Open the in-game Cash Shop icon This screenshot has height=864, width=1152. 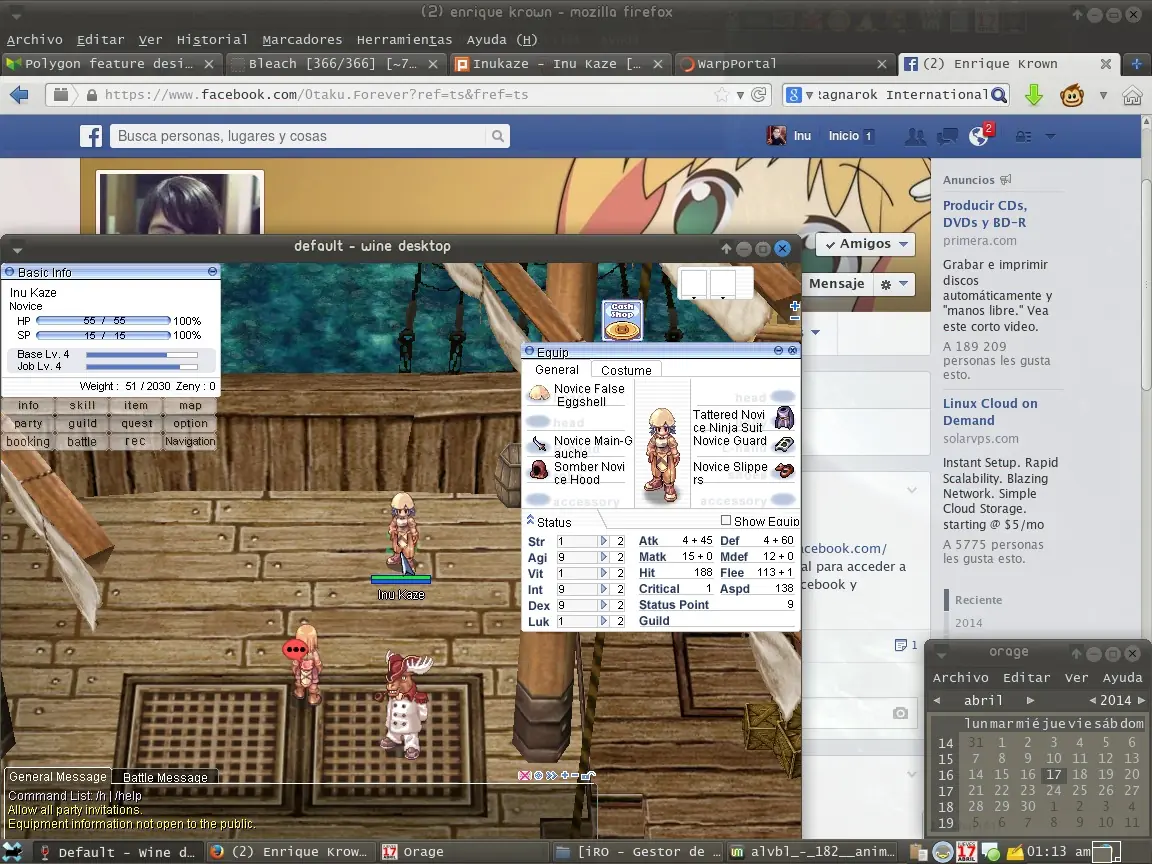(x=622, y=320)
